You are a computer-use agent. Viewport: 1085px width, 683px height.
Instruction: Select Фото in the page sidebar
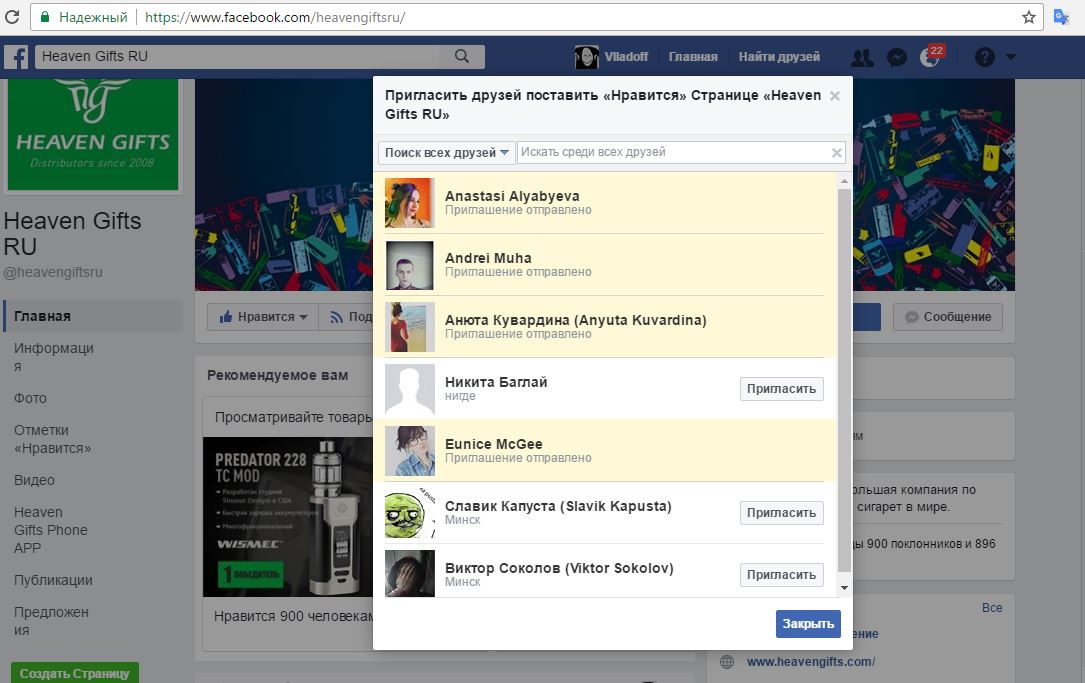[30, 399]
